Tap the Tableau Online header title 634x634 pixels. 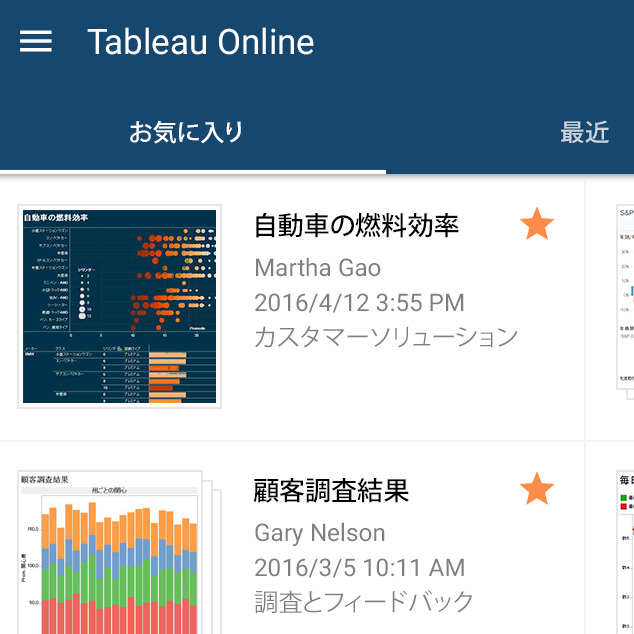200,42
